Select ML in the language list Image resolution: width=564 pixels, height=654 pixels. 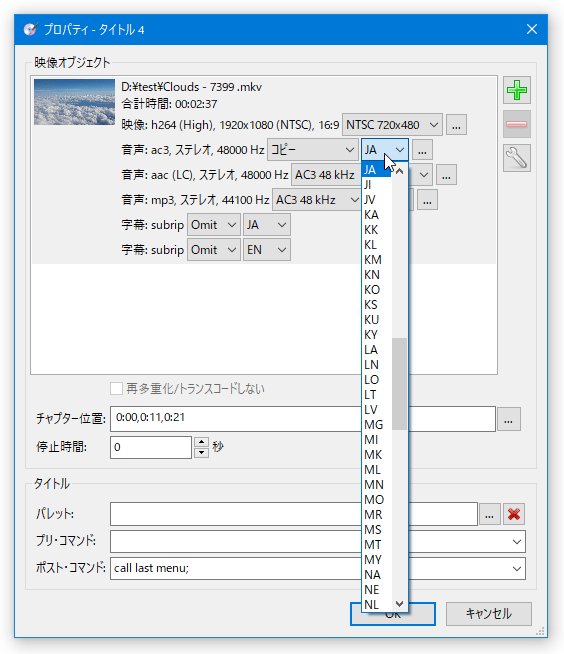click(x=377, y=470)
